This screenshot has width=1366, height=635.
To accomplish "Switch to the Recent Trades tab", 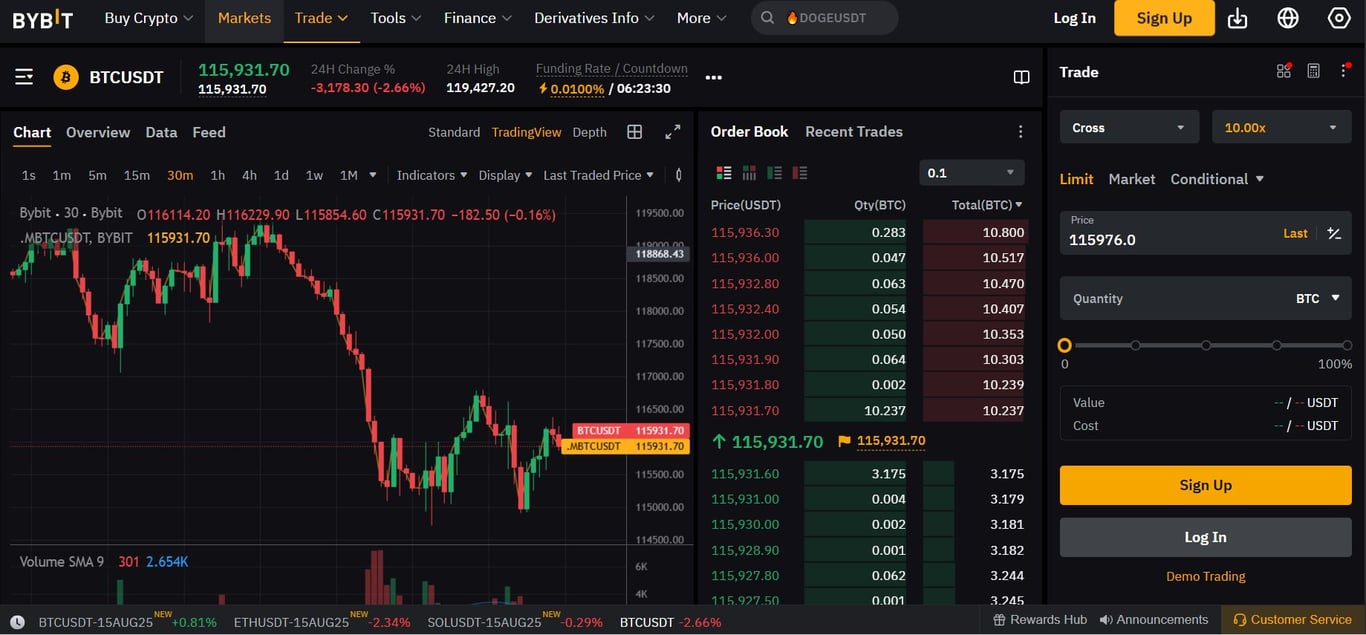I will pyautogui.click(x=853, y=131).
